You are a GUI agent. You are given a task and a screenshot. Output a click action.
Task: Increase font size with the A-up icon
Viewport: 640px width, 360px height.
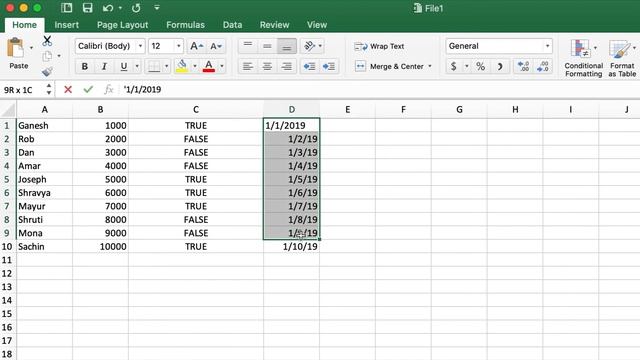click(197, 46)
